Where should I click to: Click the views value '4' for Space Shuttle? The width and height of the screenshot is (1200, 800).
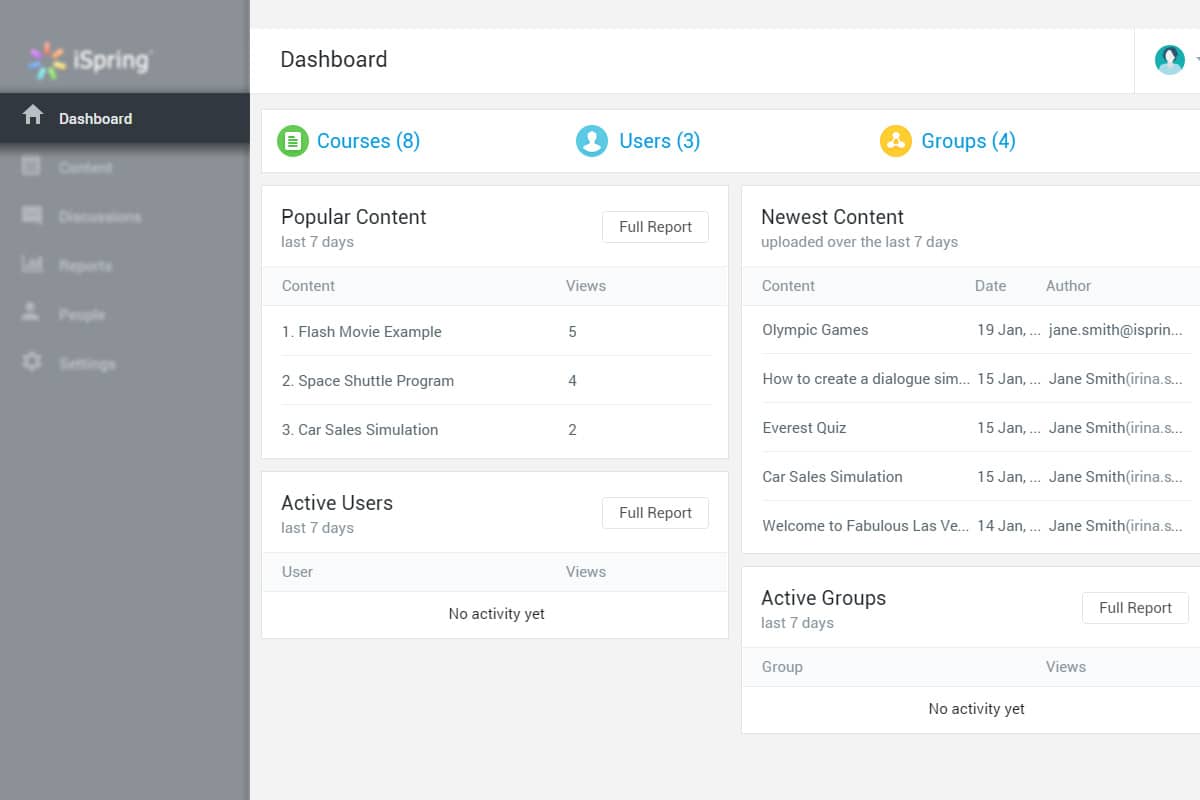pos(572,381)
